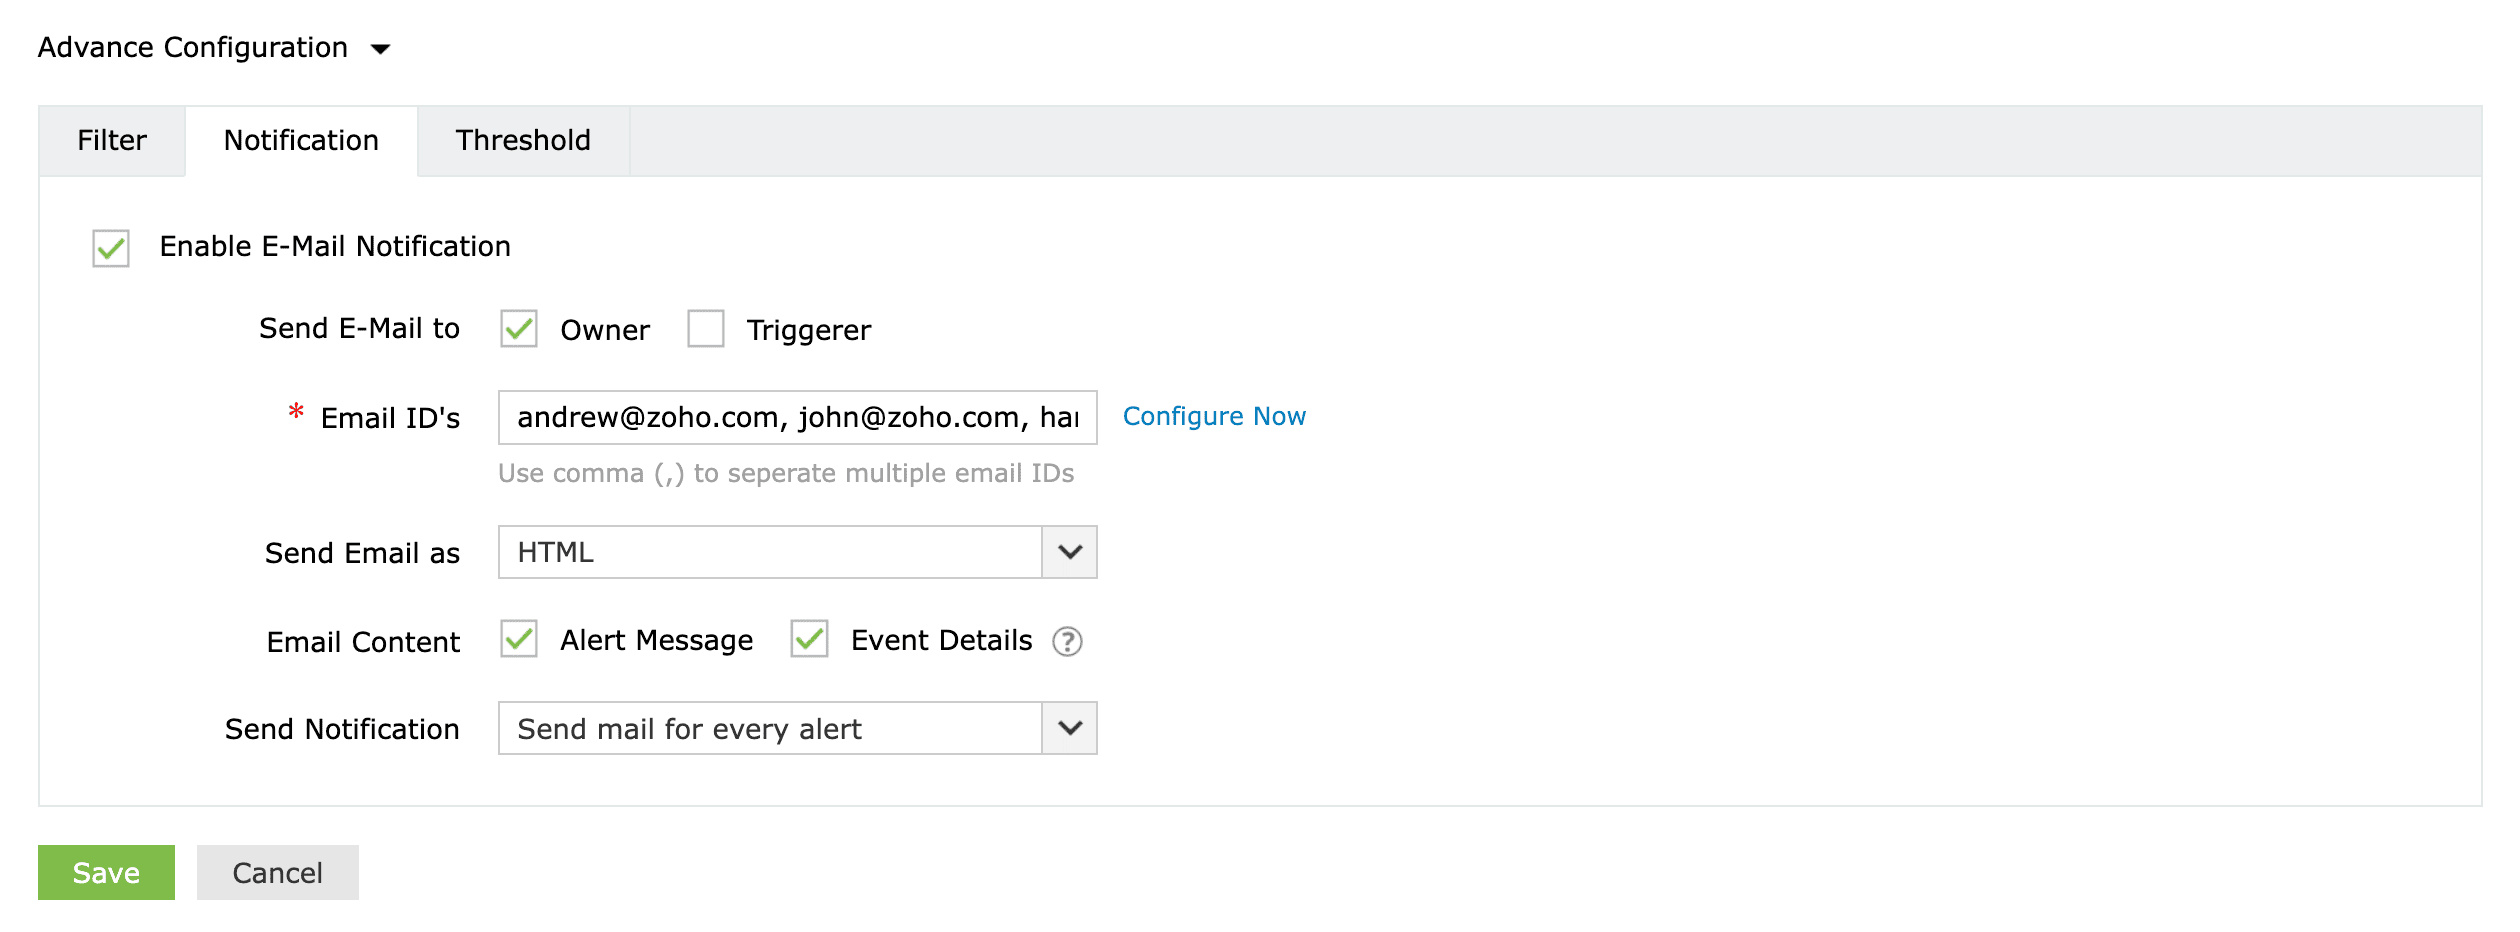Open the Send Email as format dropdown

click(1068, 551)
